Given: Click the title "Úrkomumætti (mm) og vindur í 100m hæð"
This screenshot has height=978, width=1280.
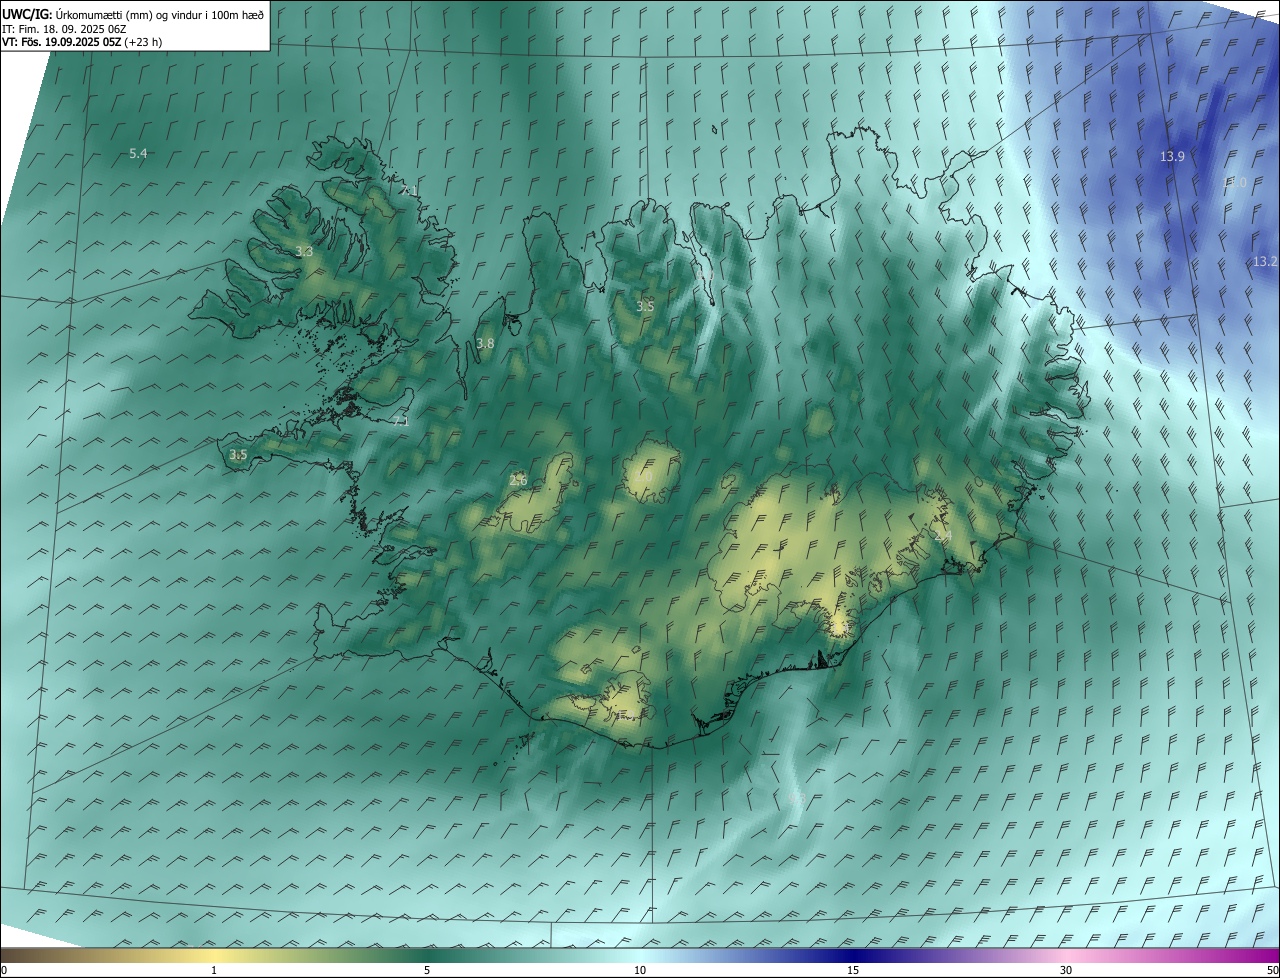Looking at the screenshot, I should coord(160,14).
